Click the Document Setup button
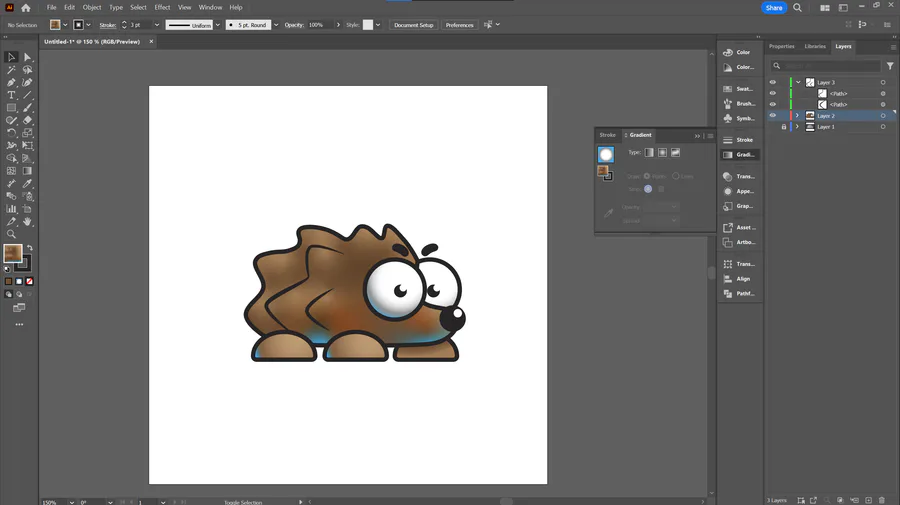This screenshot has width=900, height=505. click(x=413, y=25)
